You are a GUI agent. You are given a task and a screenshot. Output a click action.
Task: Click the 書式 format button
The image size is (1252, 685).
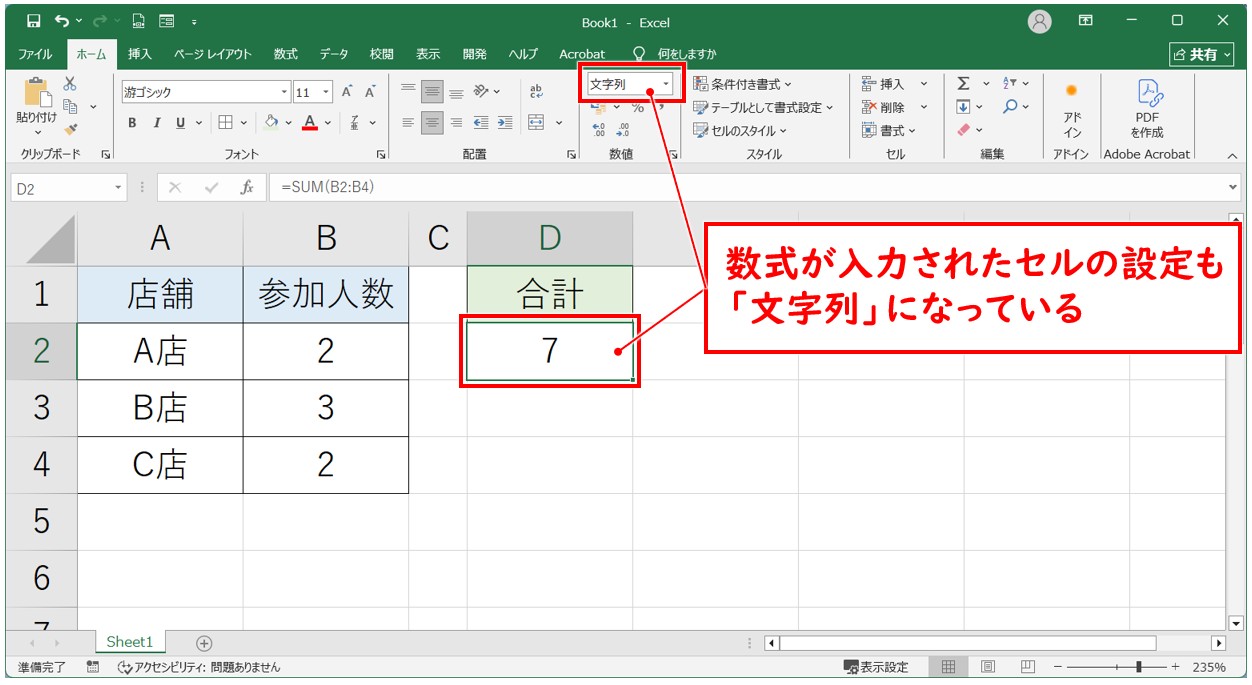click(x=889, y=130)
